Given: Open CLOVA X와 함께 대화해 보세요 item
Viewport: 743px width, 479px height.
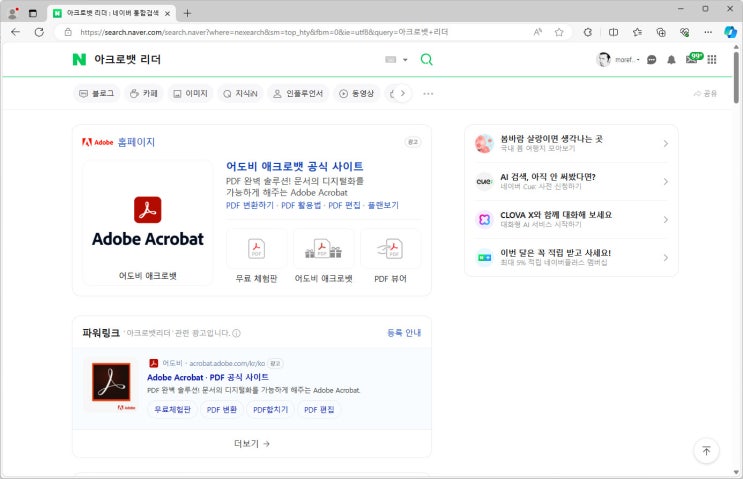Looking at the screenshot, I should (x=571, y=219).
